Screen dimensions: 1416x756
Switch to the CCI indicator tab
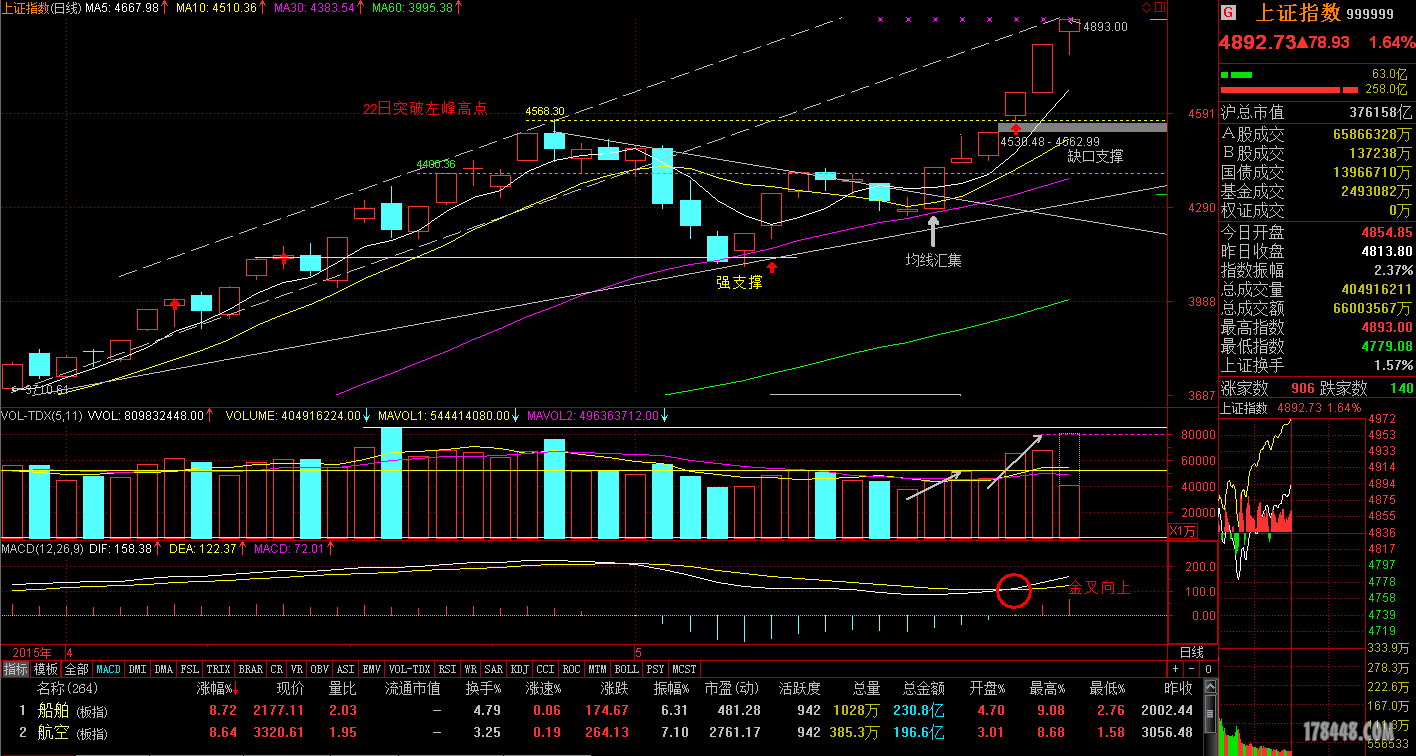(x=546, y=669)
